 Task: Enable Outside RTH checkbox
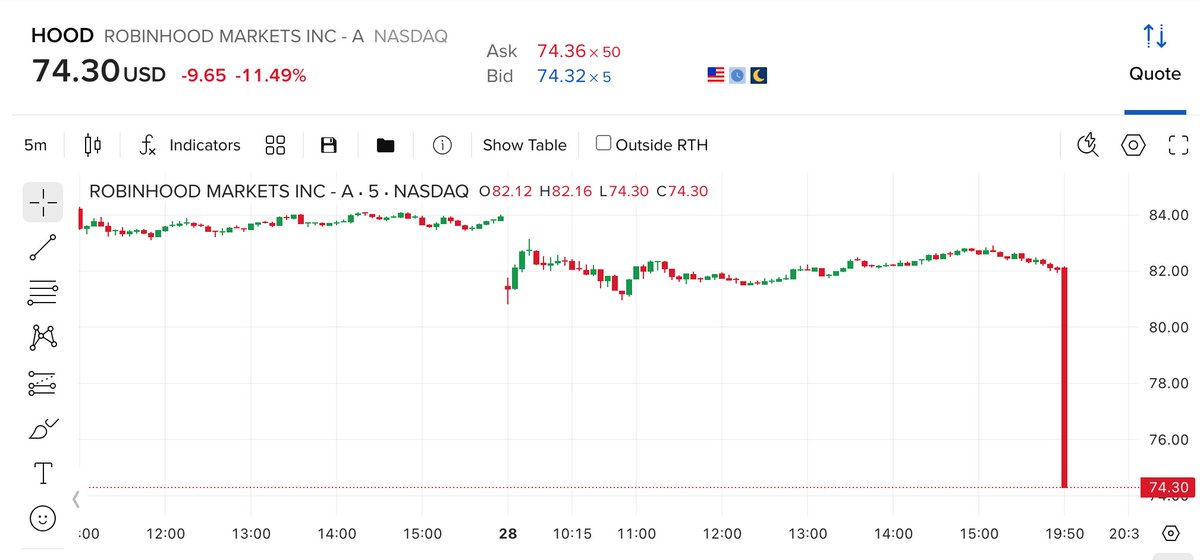coord(603,143)
